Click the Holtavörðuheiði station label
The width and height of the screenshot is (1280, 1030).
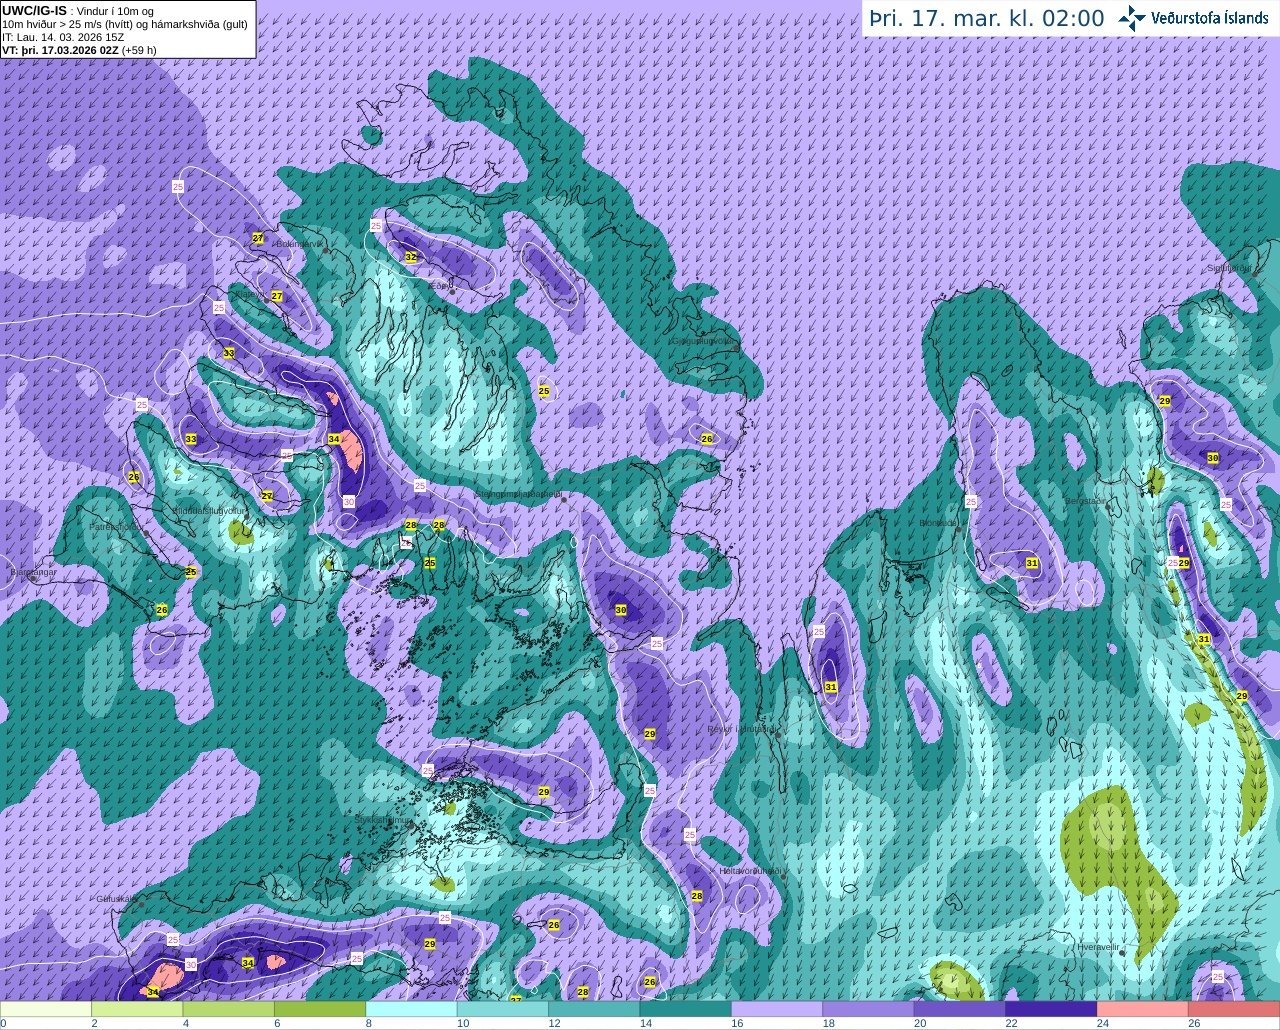tap(750, 871)
